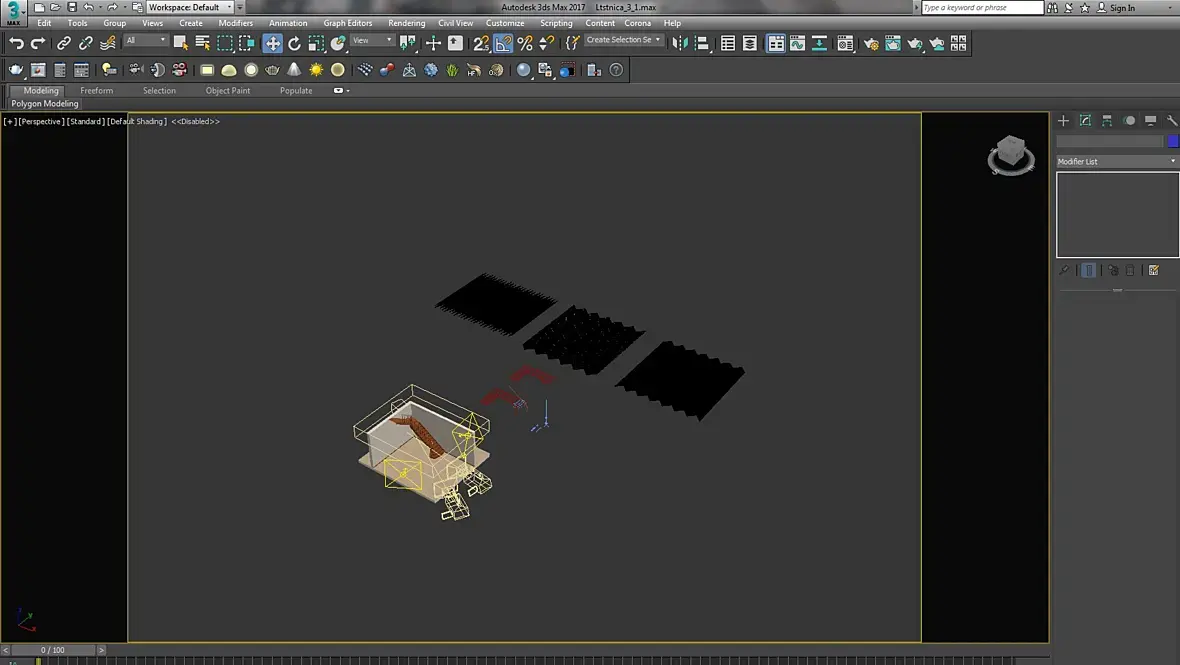This screenshot has height=665, width=1180.
Task: Open the Workspace: Default dropdown
Action: (190, 7)
